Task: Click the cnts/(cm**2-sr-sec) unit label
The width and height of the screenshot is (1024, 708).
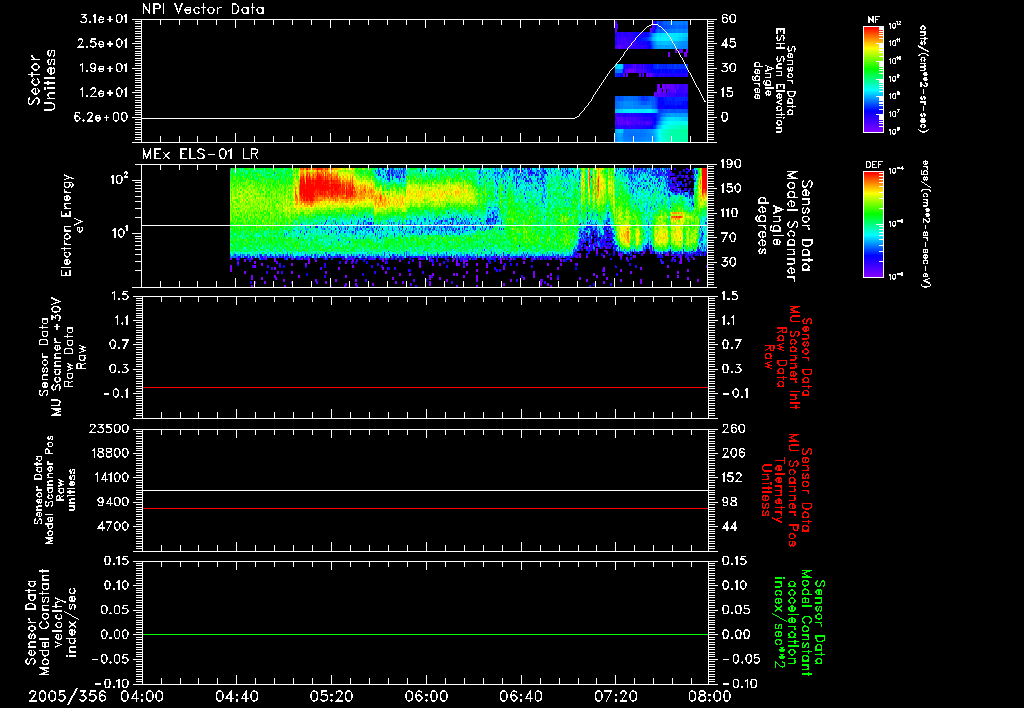Action: click(x=923, y=78)
